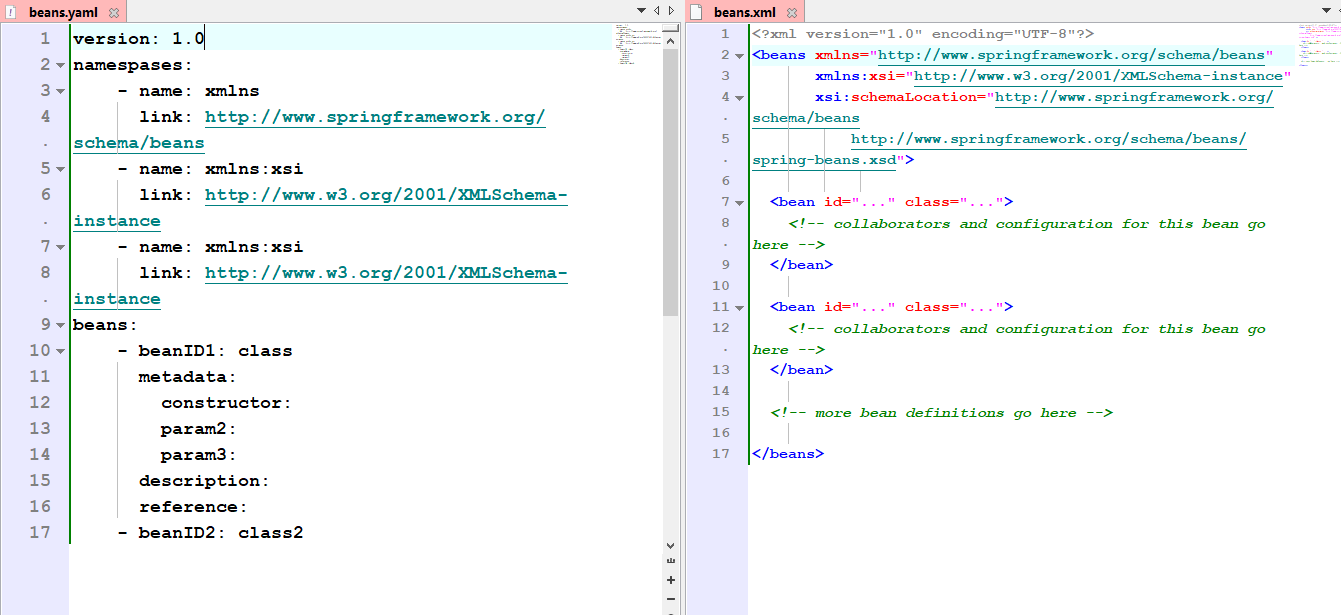Collapse the fold marker on yaml line 5
This screenshot has width=1341, height=615.
pyautogui.click(x=61, y=169)
